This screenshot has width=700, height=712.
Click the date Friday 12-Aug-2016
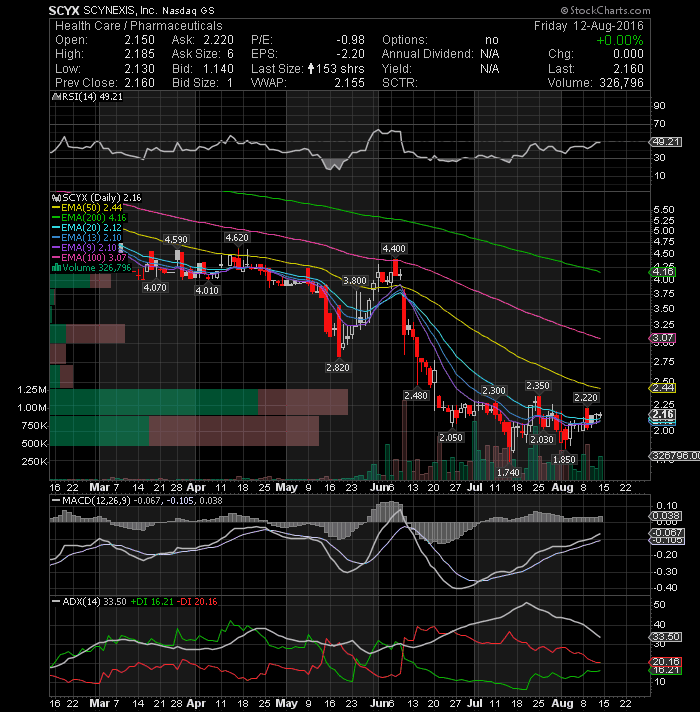pyautogui.click(x=589, y=26)
